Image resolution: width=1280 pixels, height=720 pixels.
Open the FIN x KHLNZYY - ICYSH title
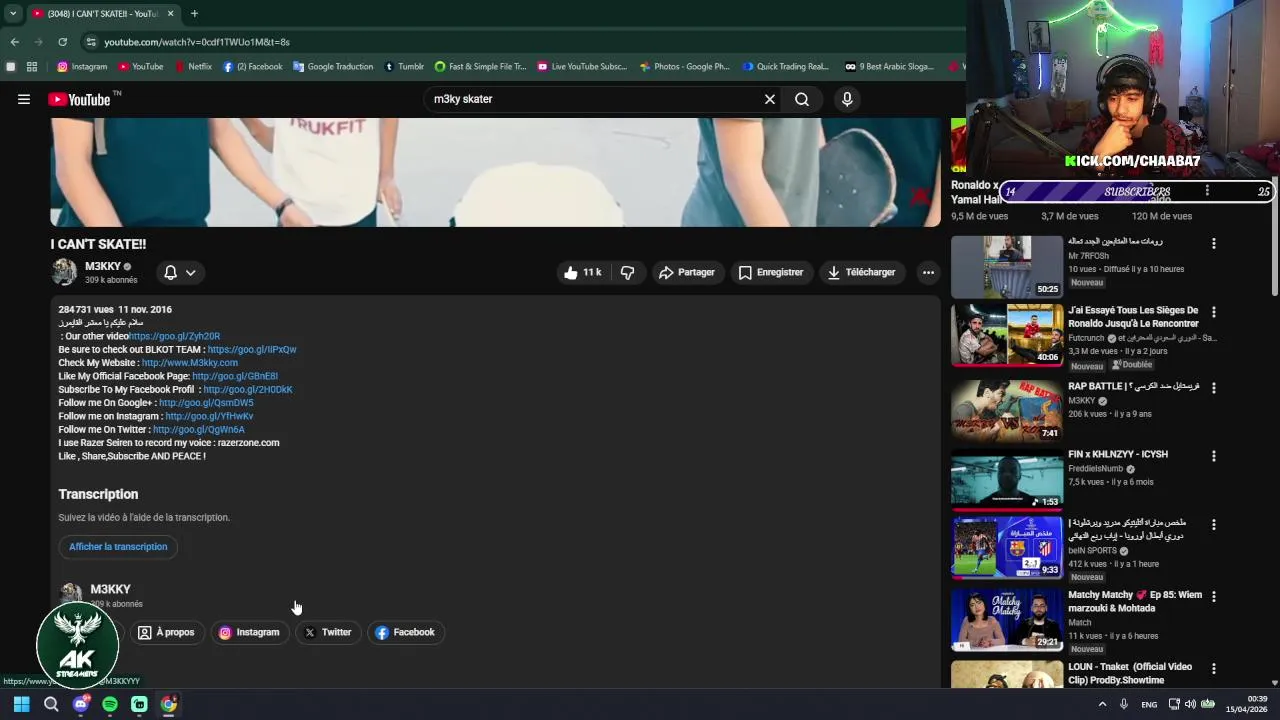[1117, 454]
